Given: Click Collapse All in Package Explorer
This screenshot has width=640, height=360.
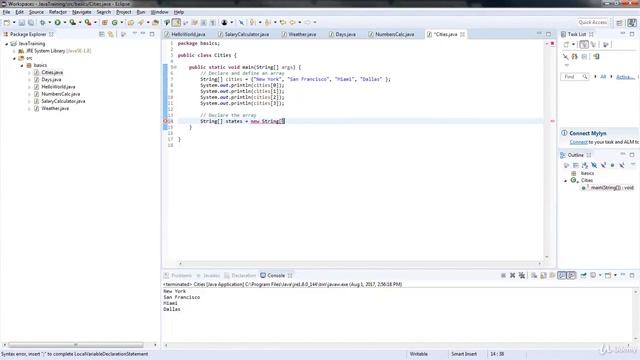Looking at the screenshot, I should coord(102,34).
